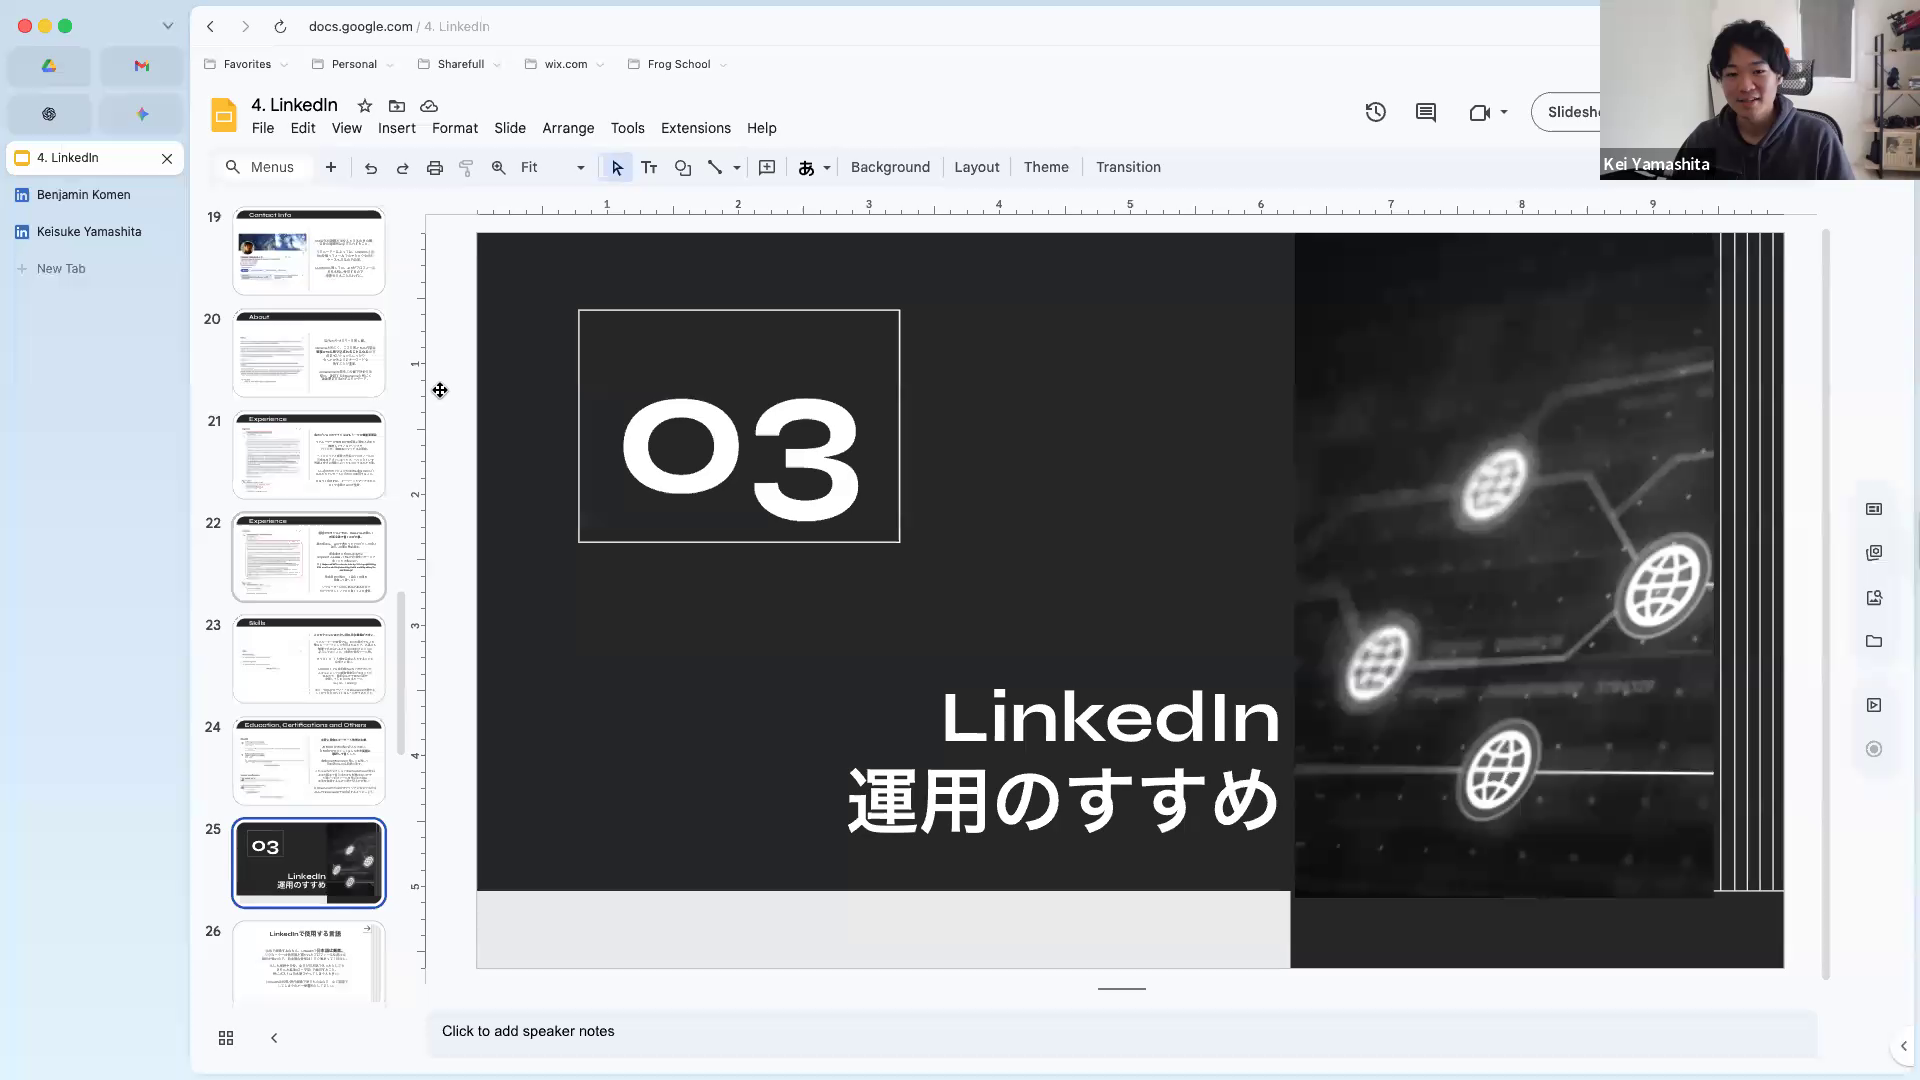
Task: Star the 4. LinkedIn presentation
Action: pos(365,106)
